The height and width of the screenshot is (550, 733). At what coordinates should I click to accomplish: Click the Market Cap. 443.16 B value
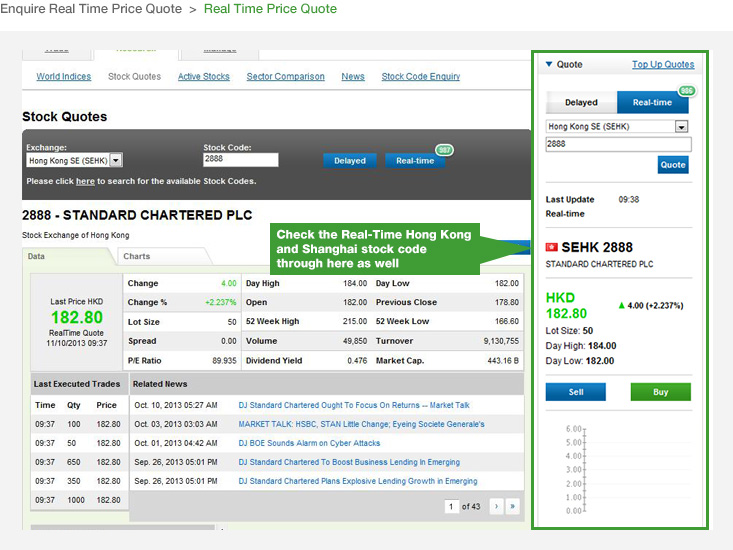click(503, 361)
